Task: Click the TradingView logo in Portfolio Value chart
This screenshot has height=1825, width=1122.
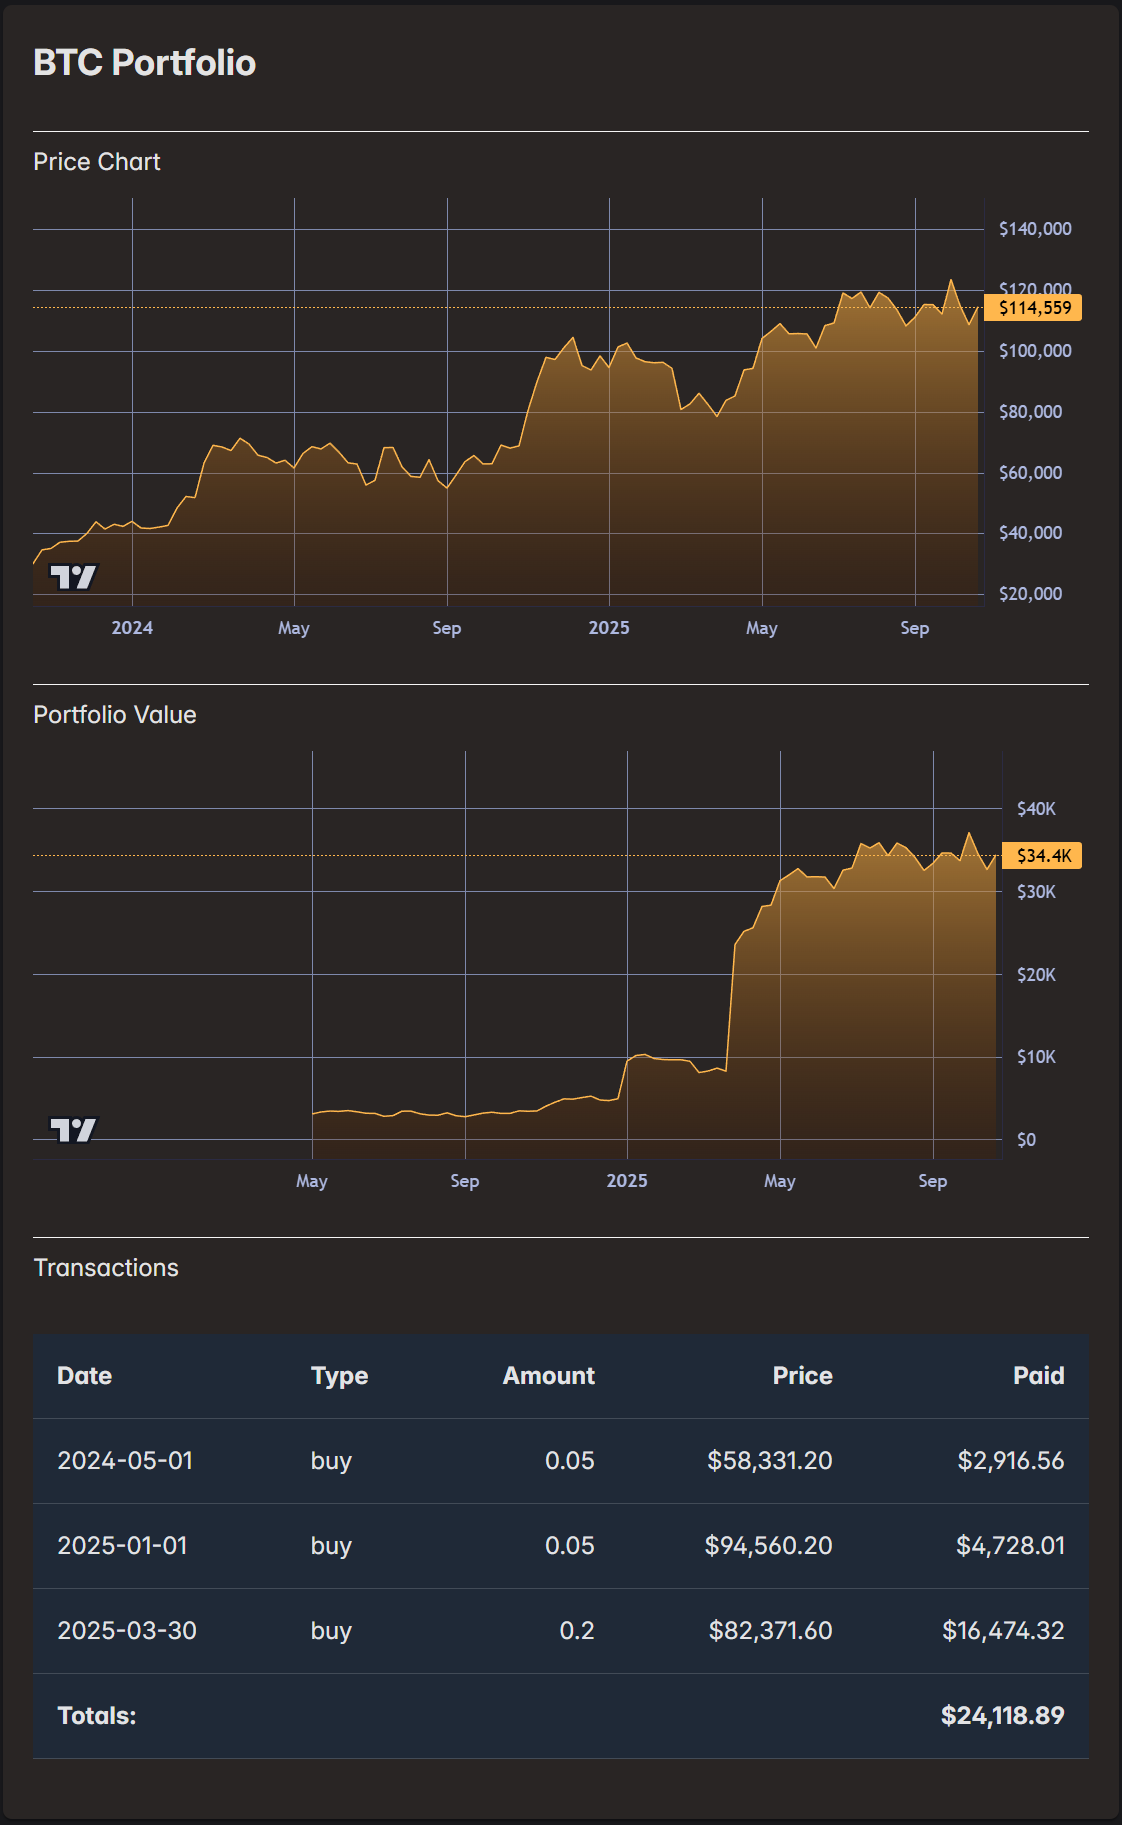Action: 73,1130
